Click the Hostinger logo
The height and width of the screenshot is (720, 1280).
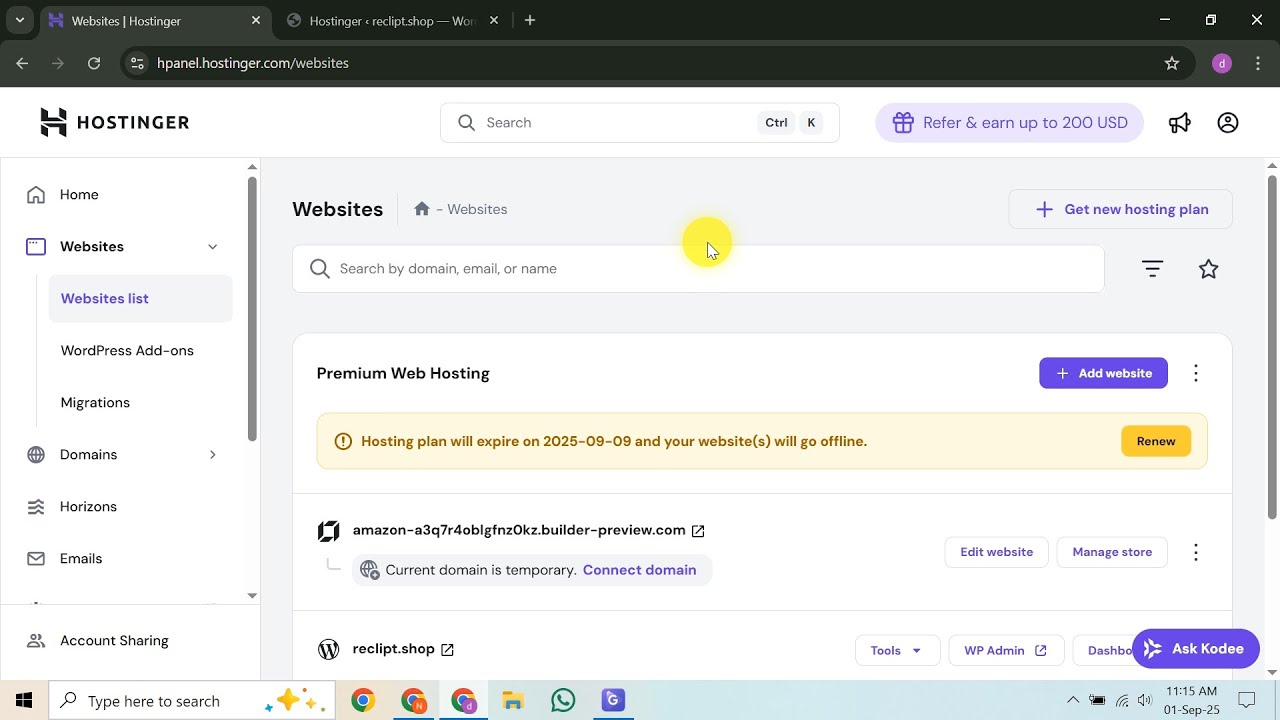(x=114, y=122)
